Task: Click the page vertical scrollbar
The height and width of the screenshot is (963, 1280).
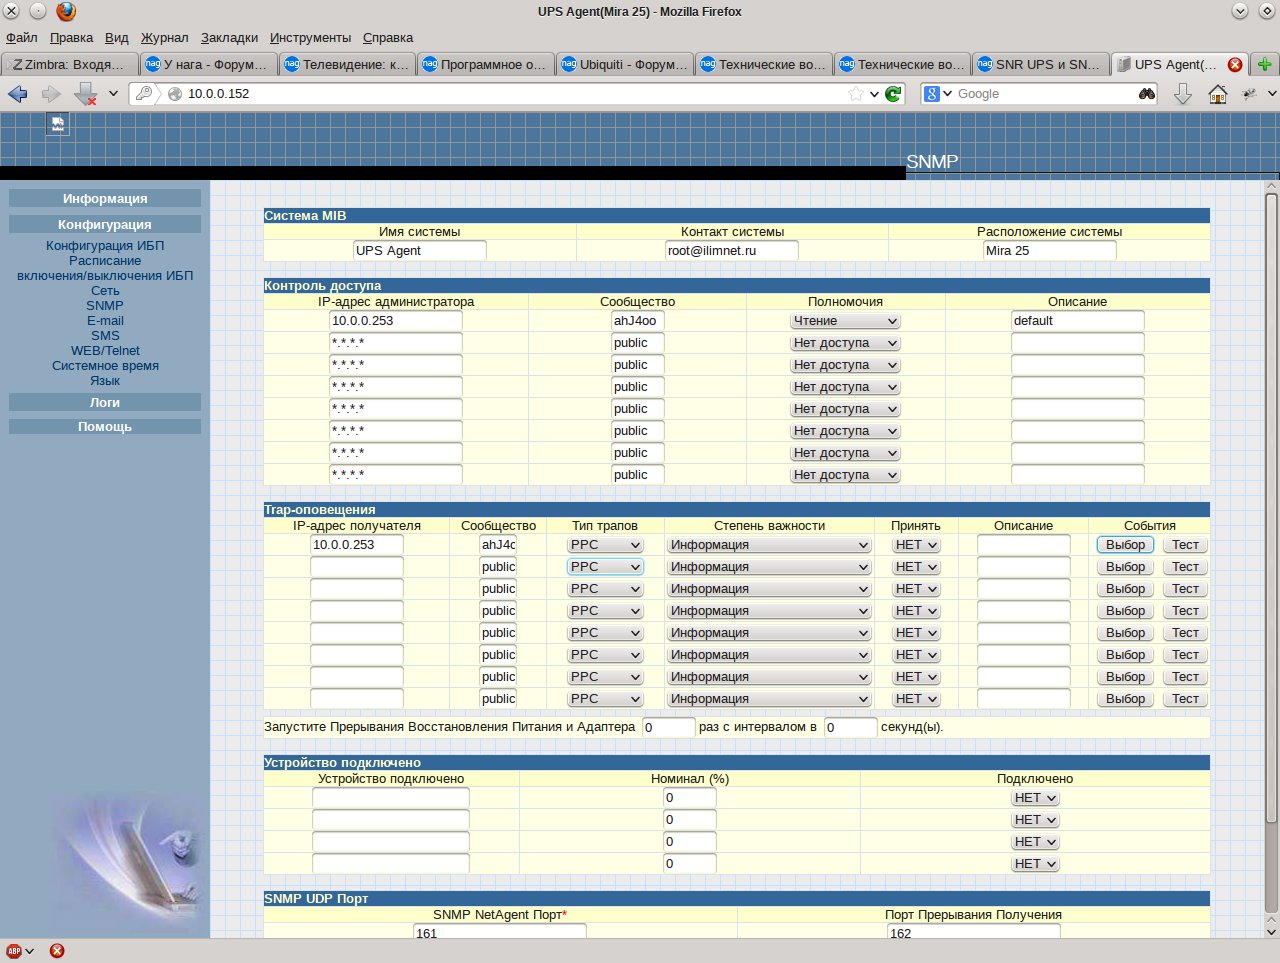Action: (1272, 560)
